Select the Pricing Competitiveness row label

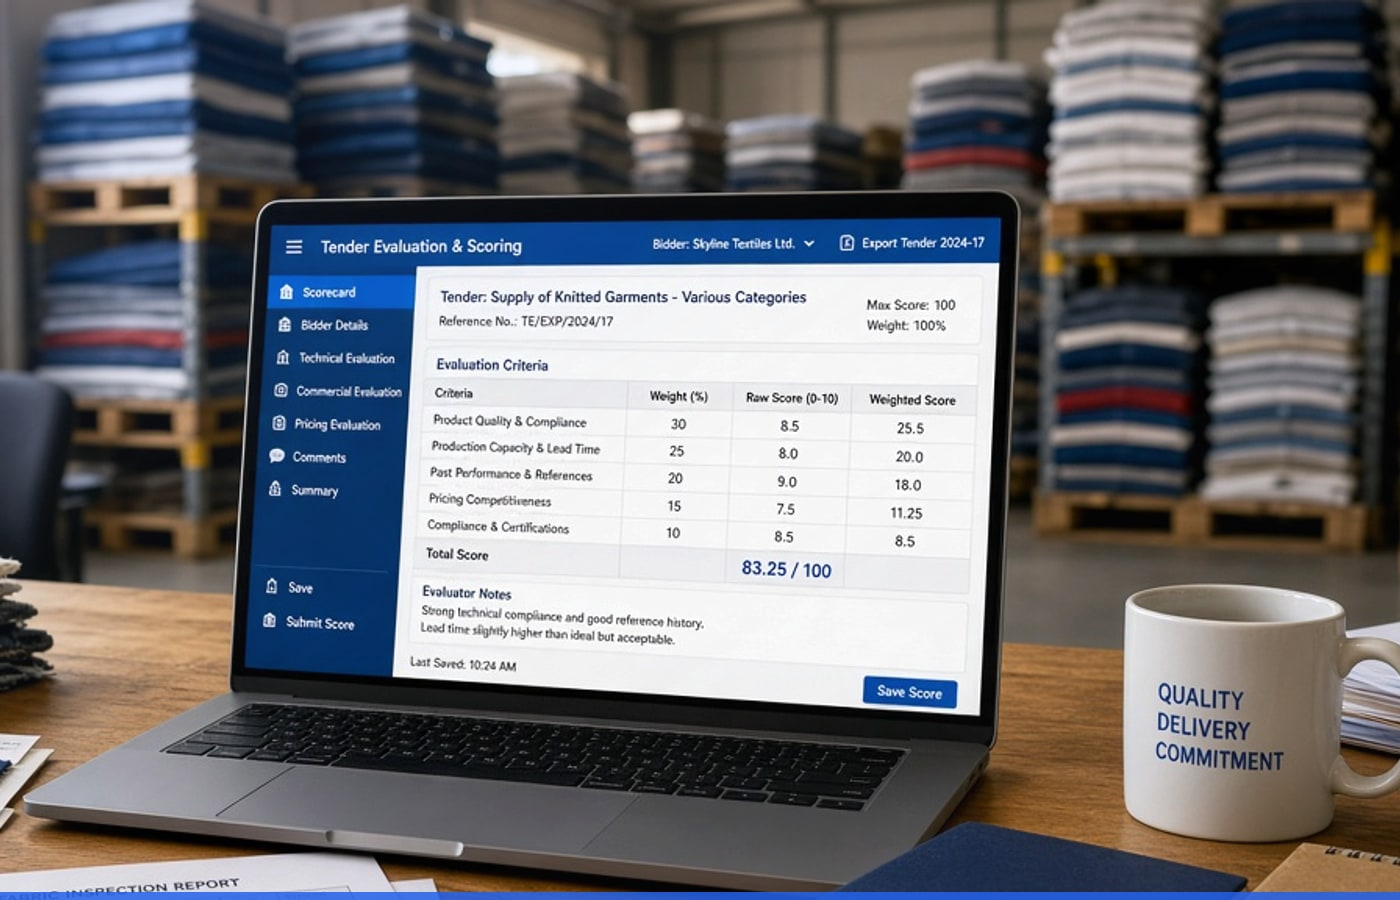pyautogui.click(x=490, y=500)
